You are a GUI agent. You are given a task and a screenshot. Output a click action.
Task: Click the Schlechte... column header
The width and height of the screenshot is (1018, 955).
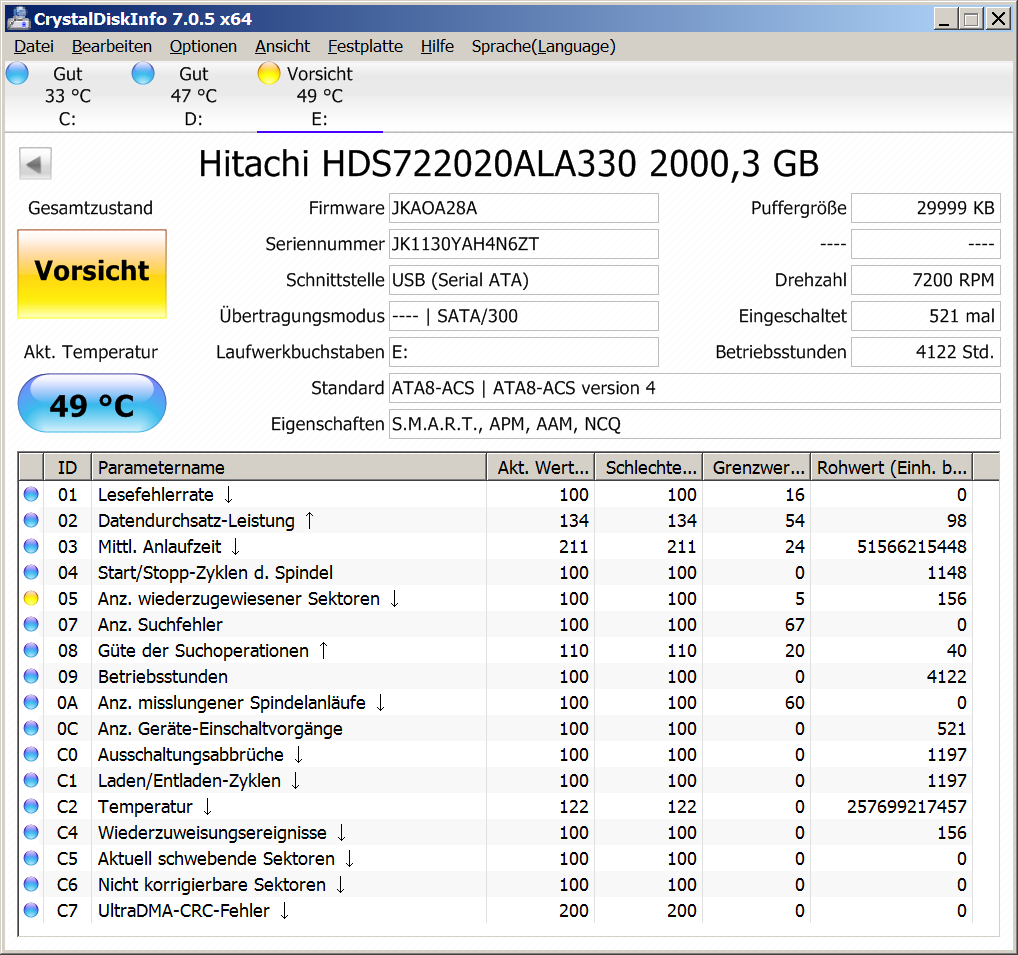(x=649, y=467)
